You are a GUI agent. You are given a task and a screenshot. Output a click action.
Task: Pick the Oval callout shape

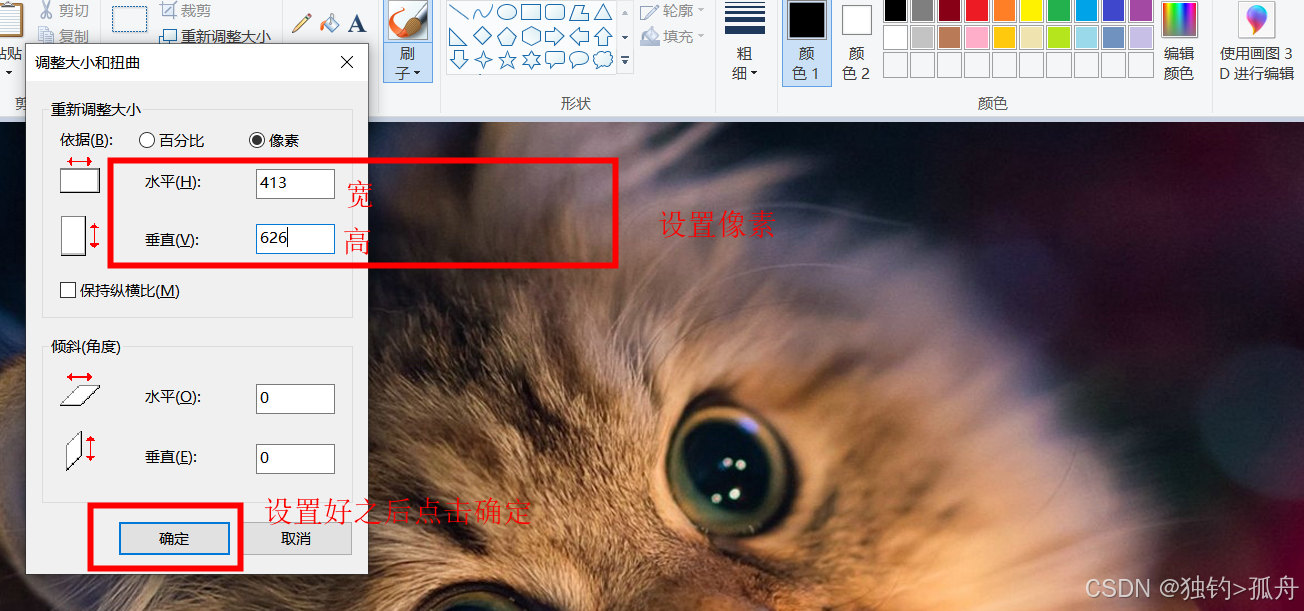pos(579,60)
